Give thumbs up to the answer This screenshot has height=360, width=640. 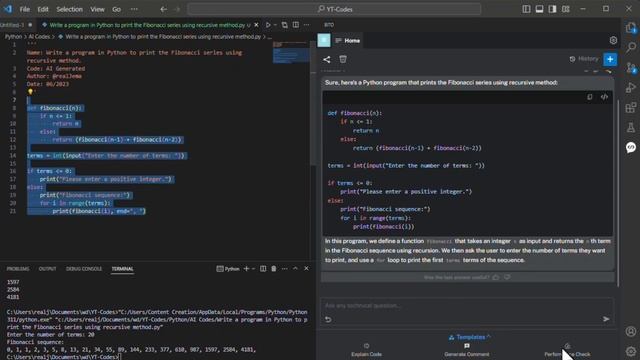tap(496, 277)
